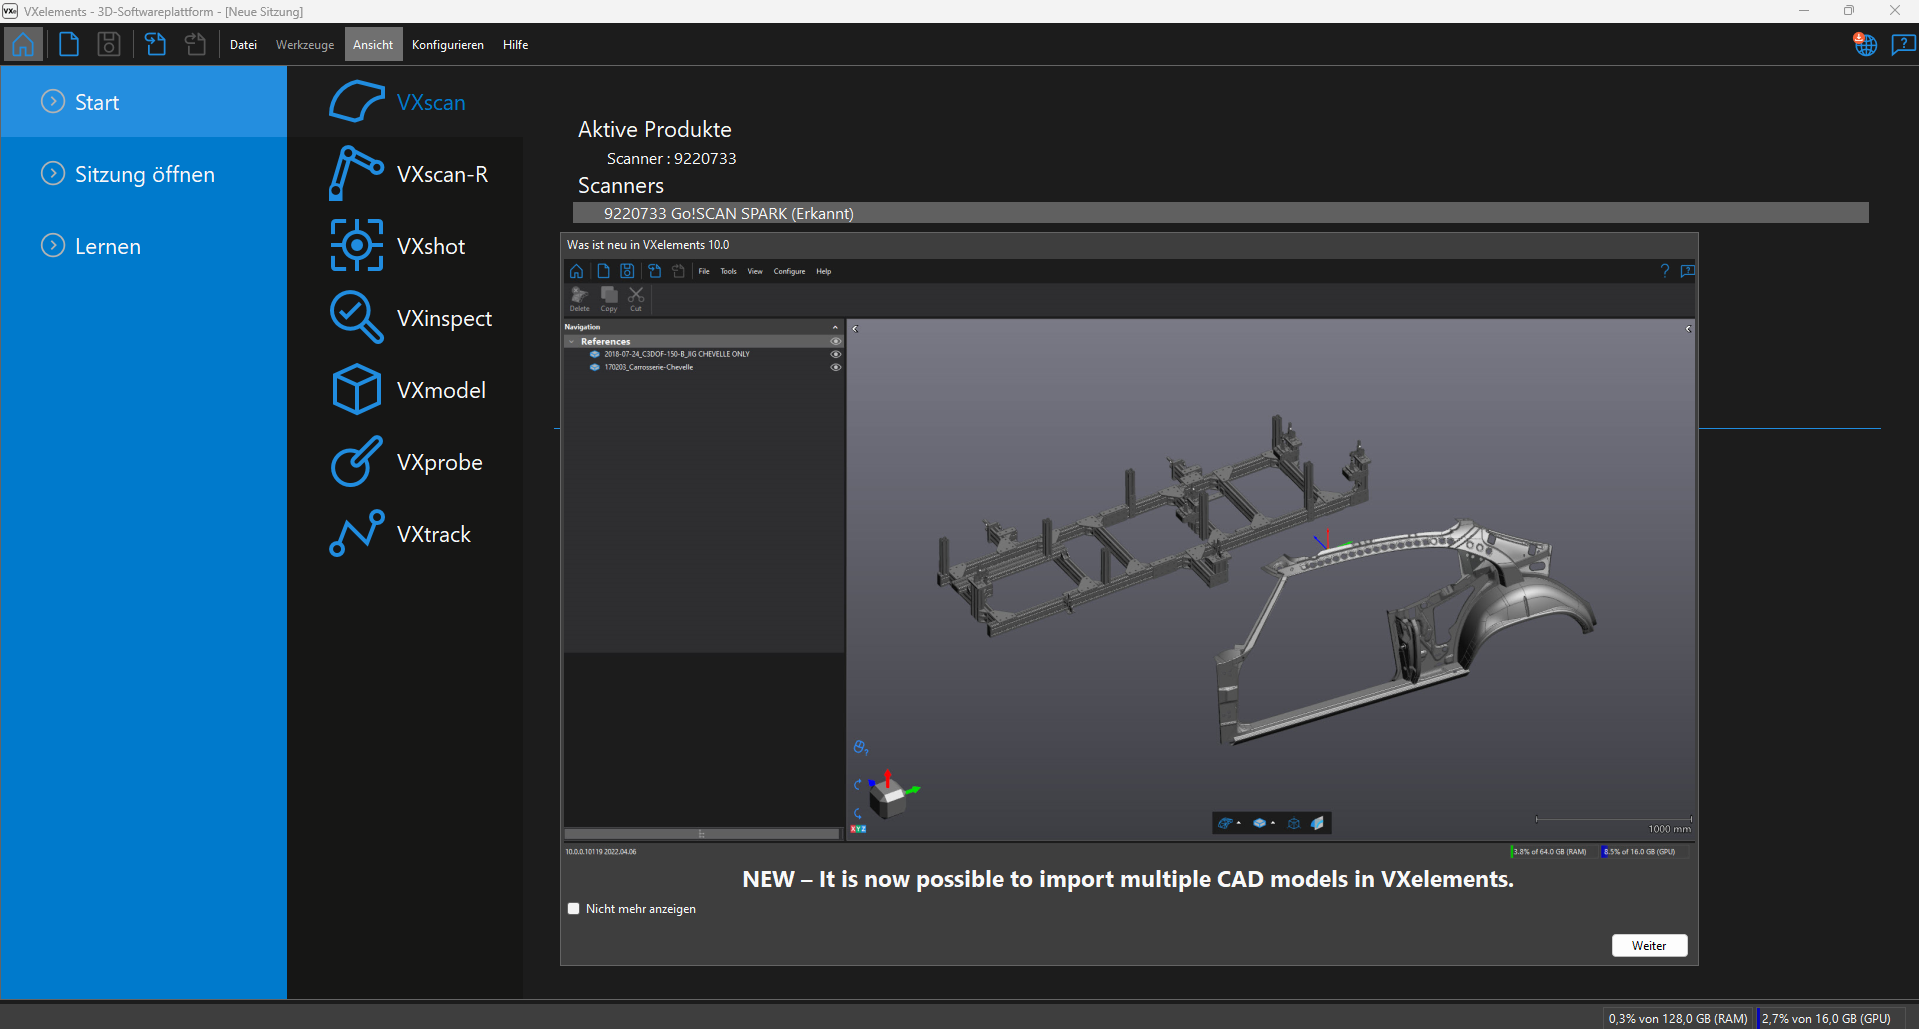Screen dimensions: 1919x1029
Task: Open the Datei menu
Action: pos(243,45)
